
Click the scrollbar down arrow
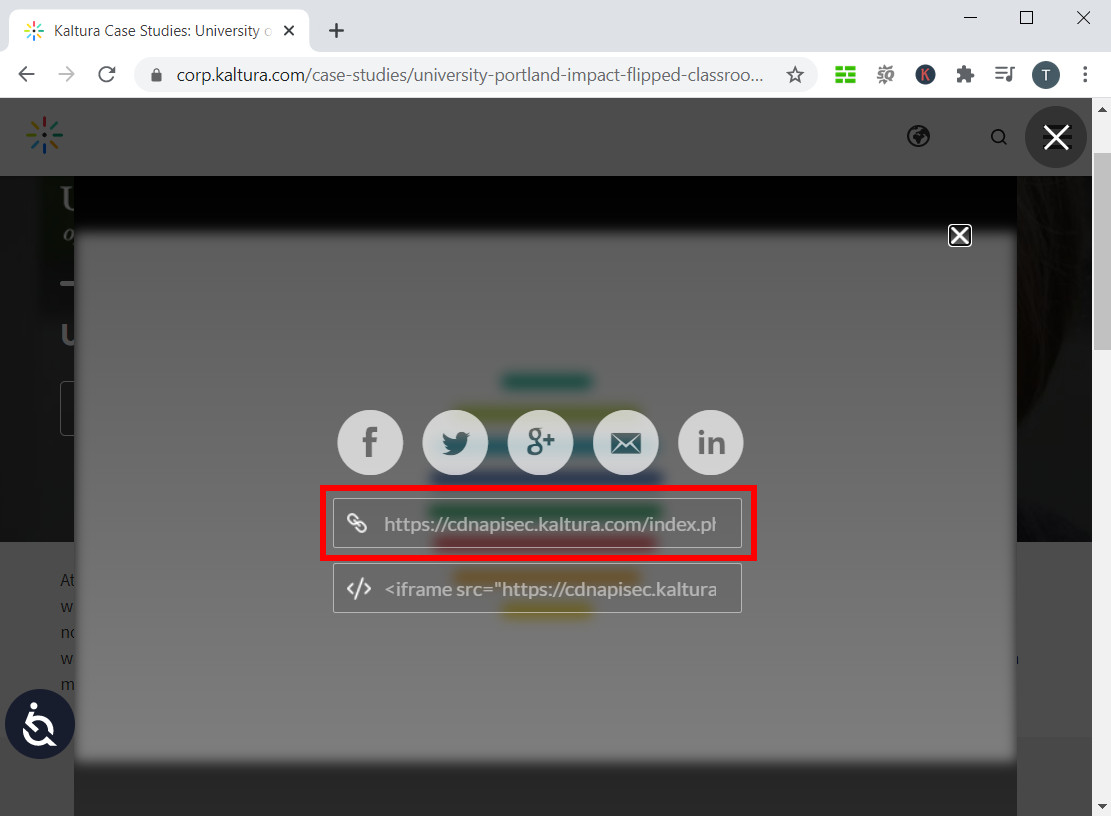[x=1102, y=807]
